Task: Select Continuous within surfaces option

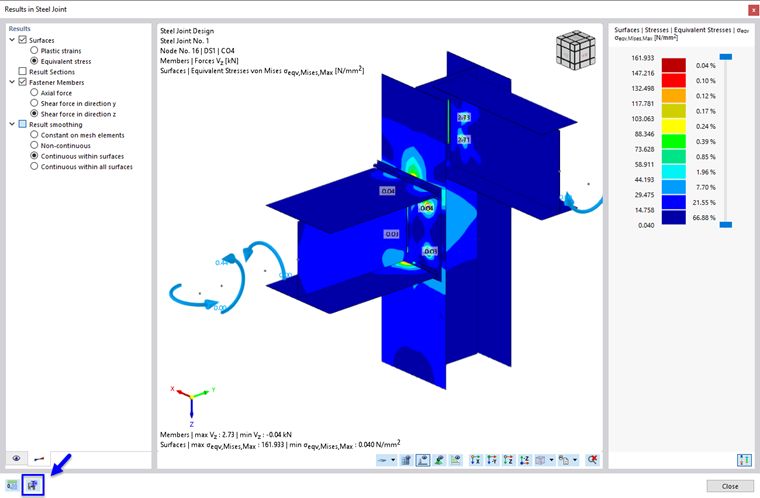Action: click(x=34, y=156)
